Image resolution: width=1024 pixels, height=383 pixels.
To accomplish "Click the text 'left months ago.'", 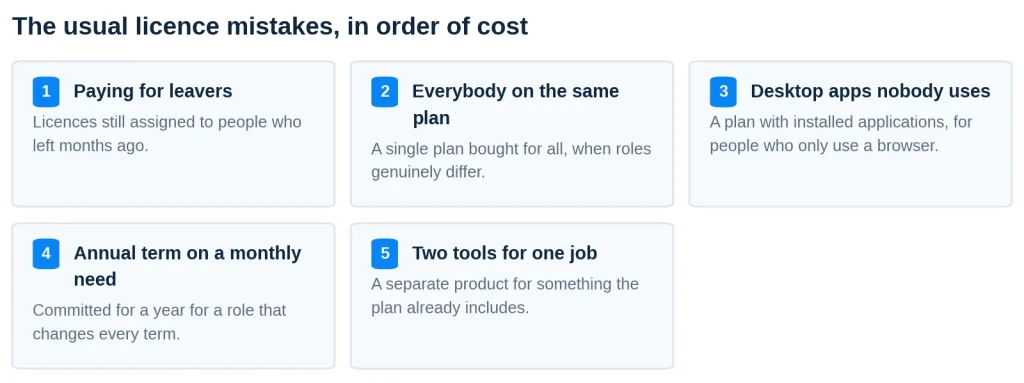I will click(91, 145).
